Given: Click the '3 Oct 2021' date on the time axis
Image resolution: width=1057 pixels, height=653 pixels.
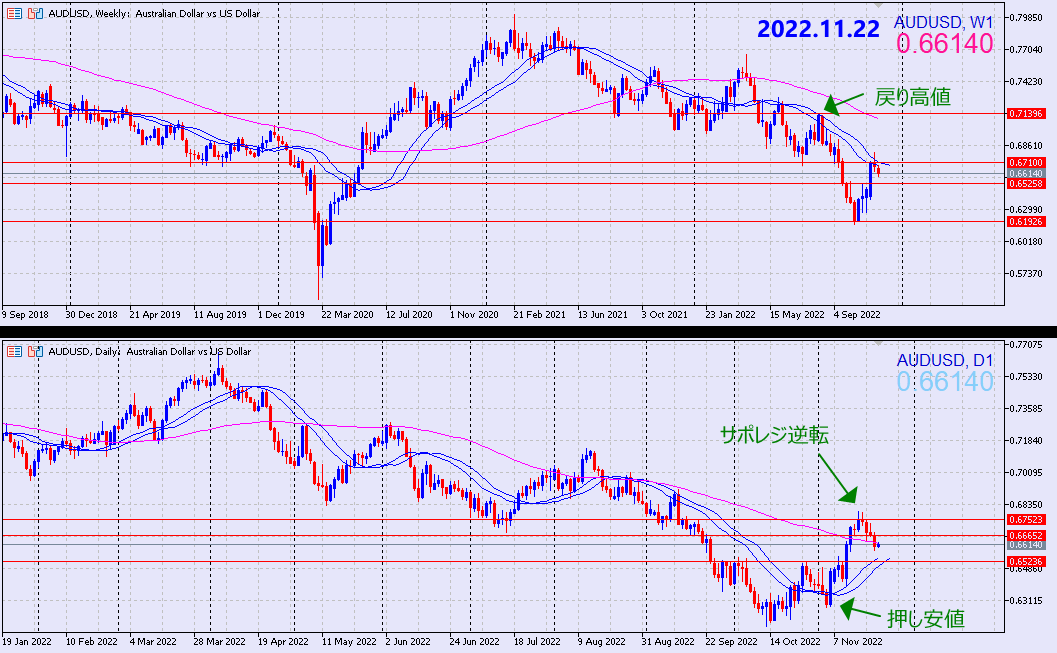Looking at the screenshot, I should [x=665, y=315].
